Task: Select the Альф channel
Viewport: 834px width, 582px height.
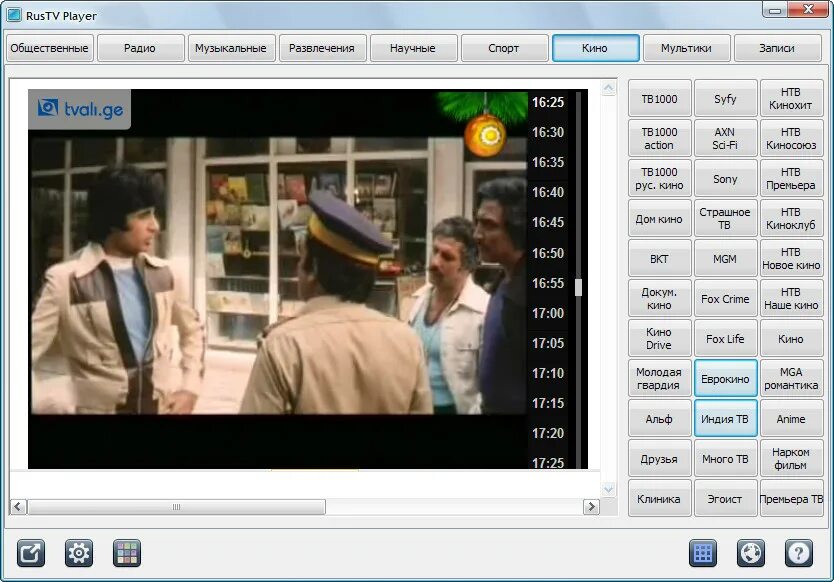Action: (660, 419)
